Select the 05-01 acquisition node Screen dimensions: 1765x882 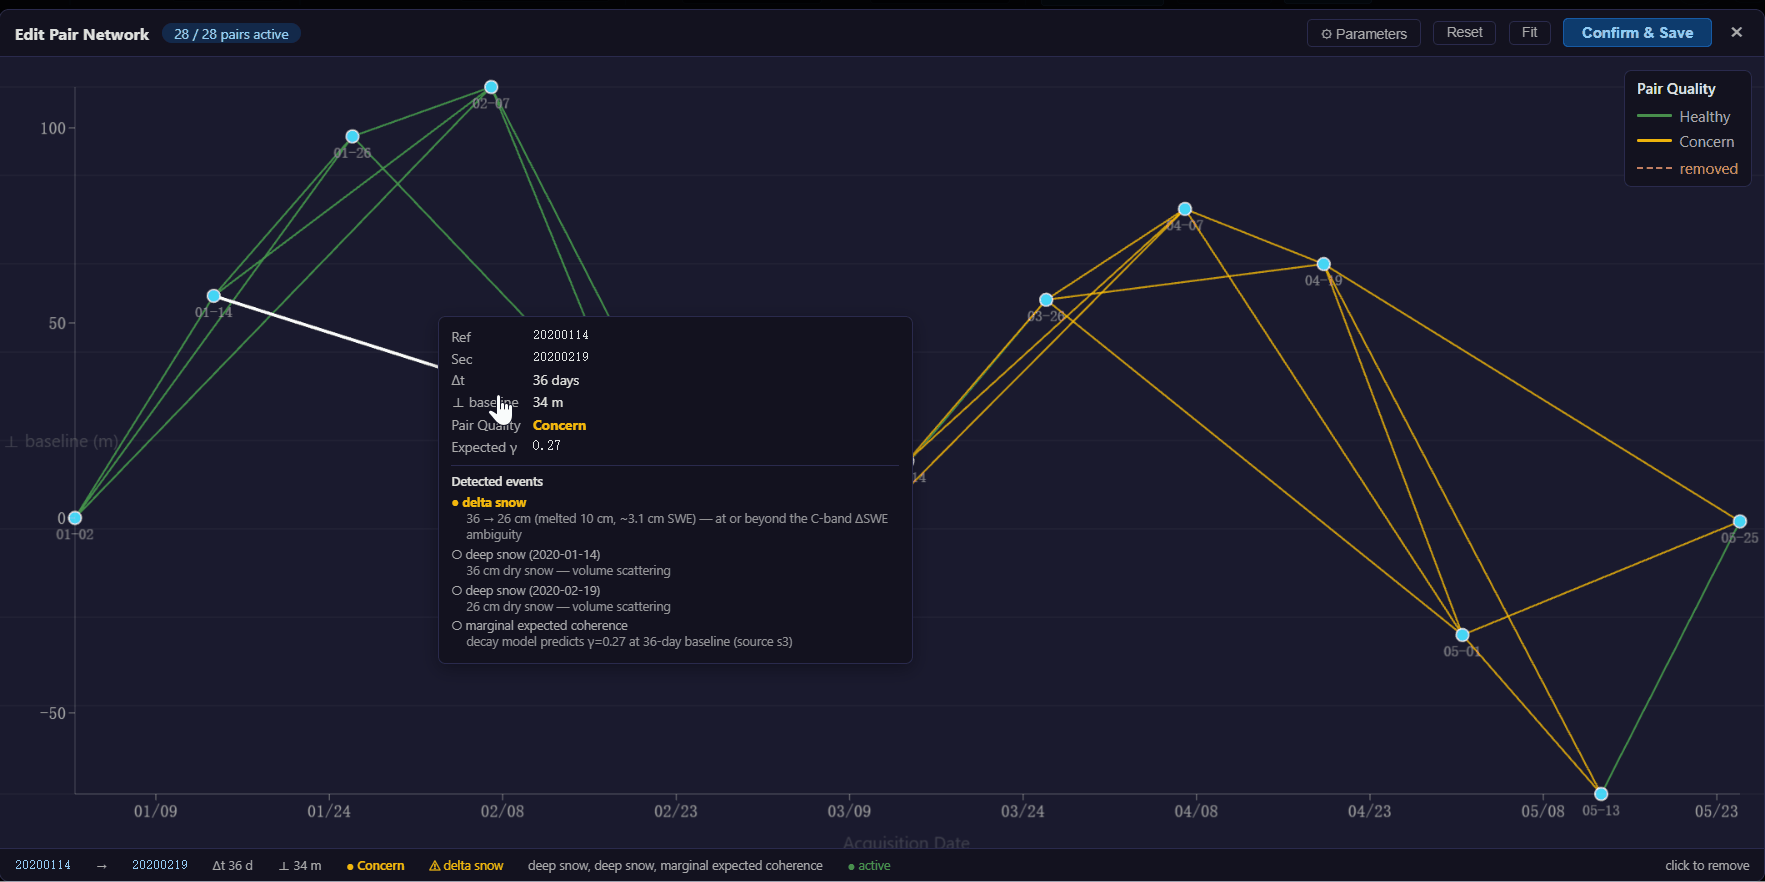click(x=1462, y=635)
